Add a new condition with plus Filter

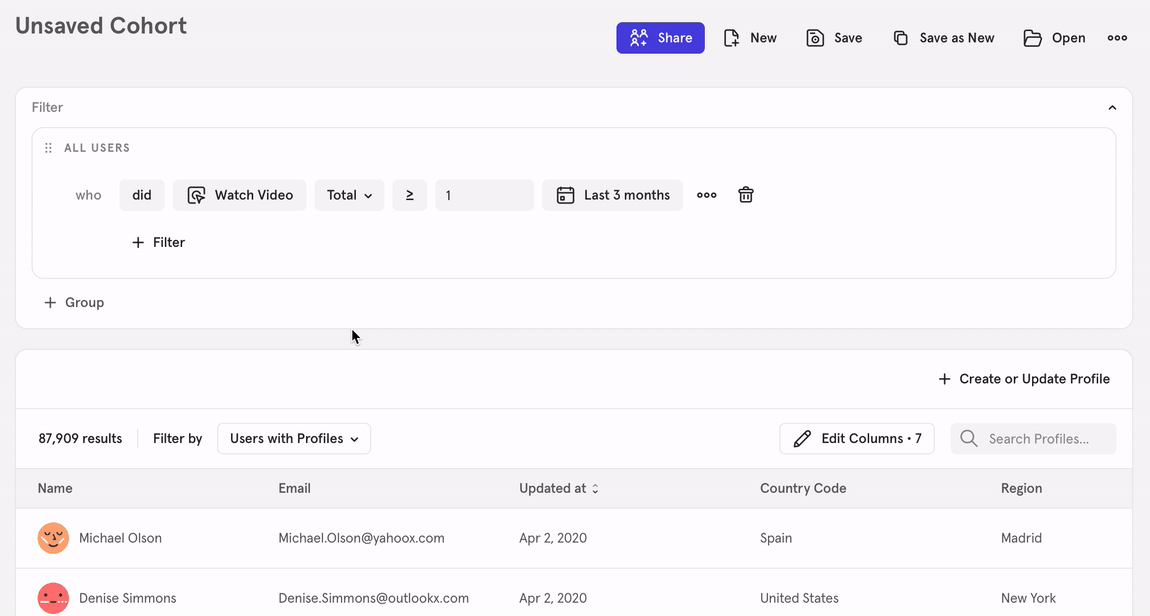point(159,242)
